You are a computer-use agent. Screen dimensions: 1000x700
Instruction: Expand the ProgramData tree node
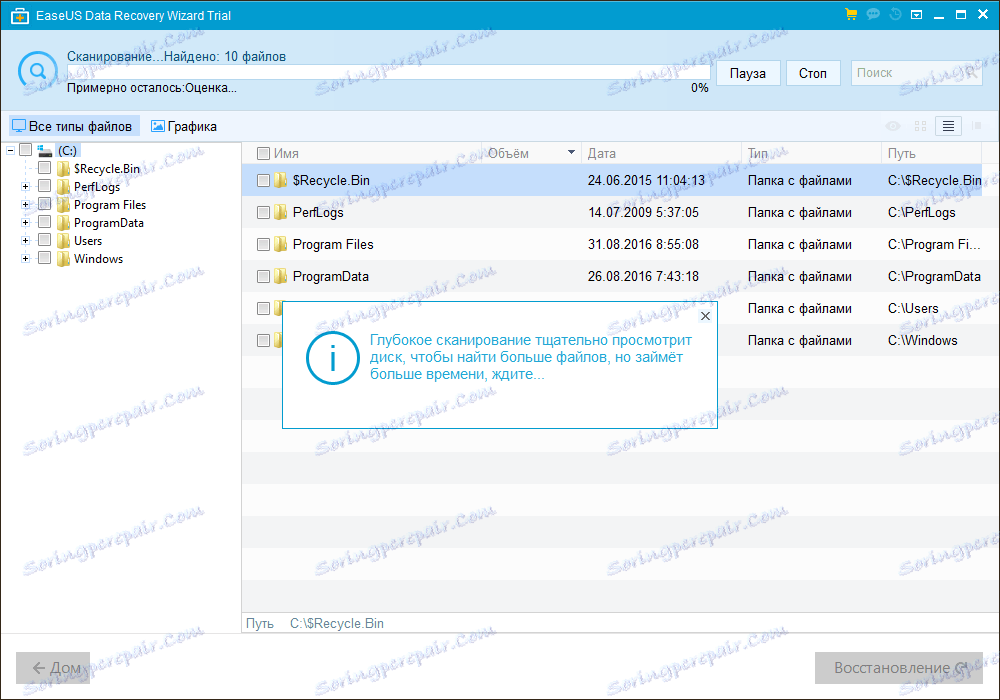[26, 222]
